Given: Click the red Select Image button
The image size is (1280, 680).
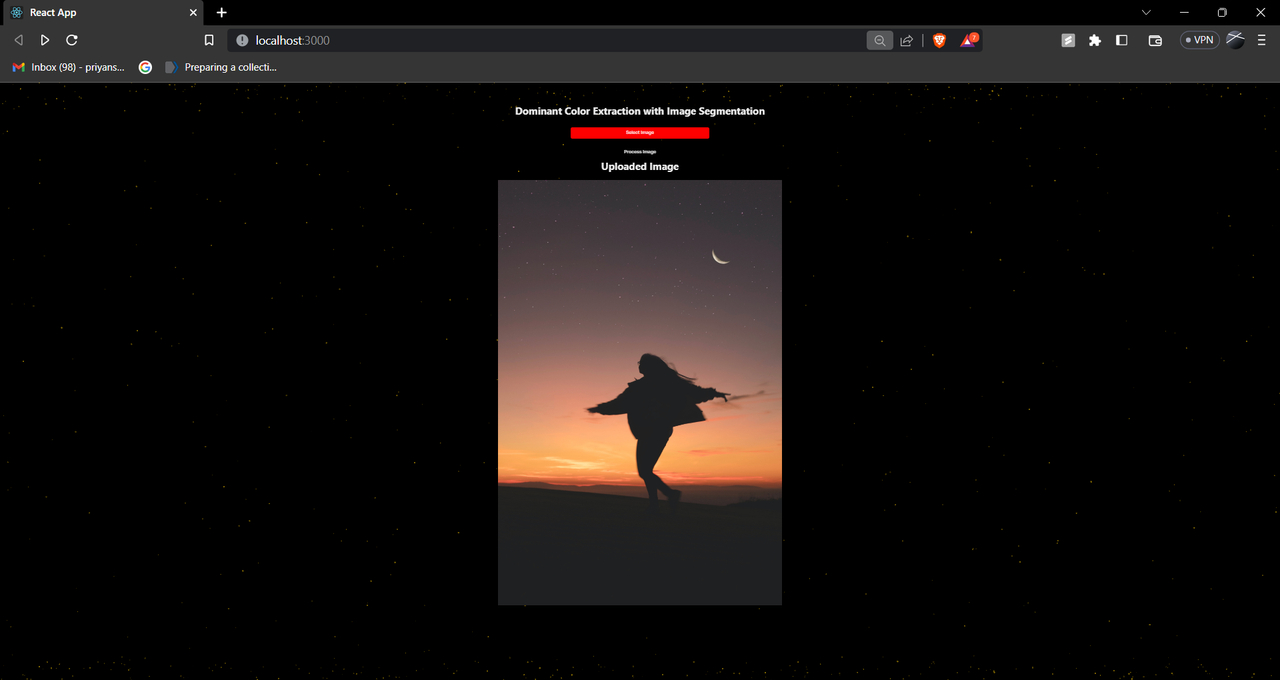Looking at the screenshot, I should click(640, 133).
